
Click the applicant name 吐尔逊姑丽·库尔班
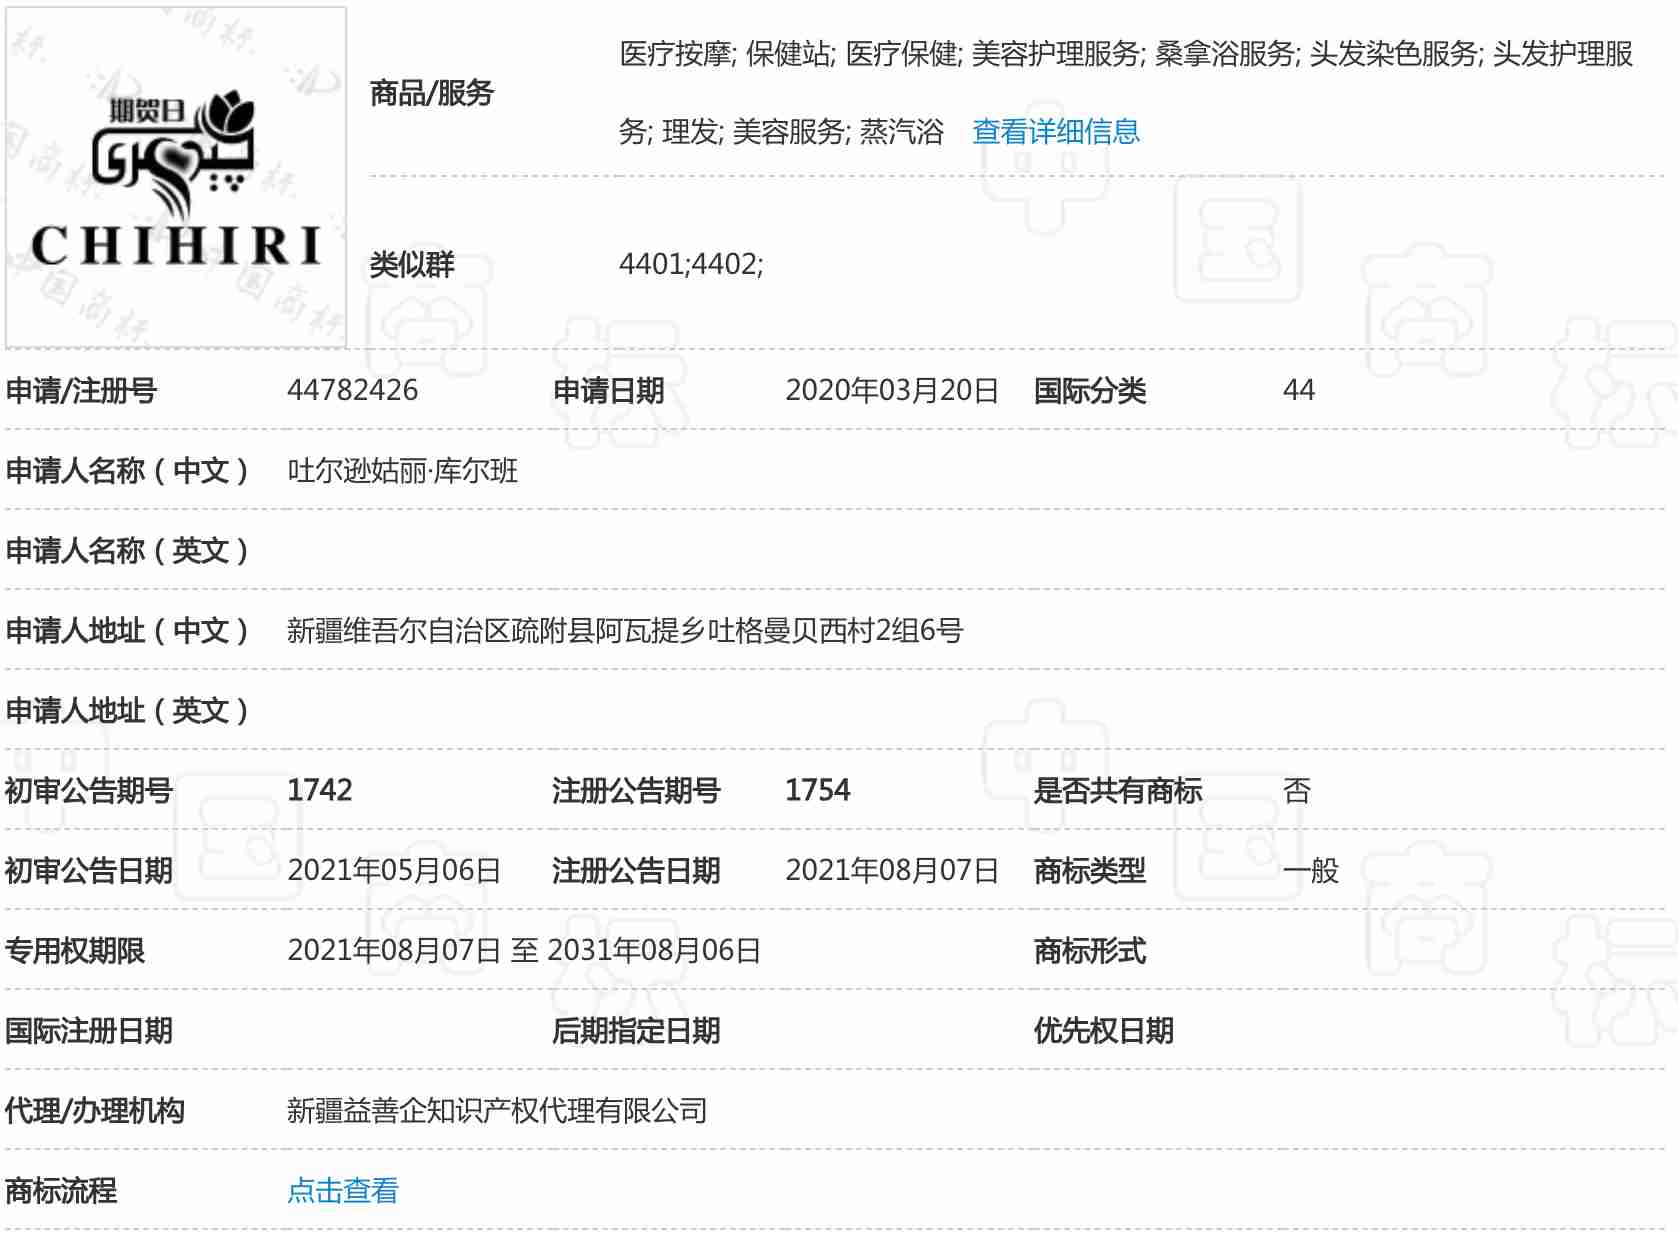pos(402,470)
